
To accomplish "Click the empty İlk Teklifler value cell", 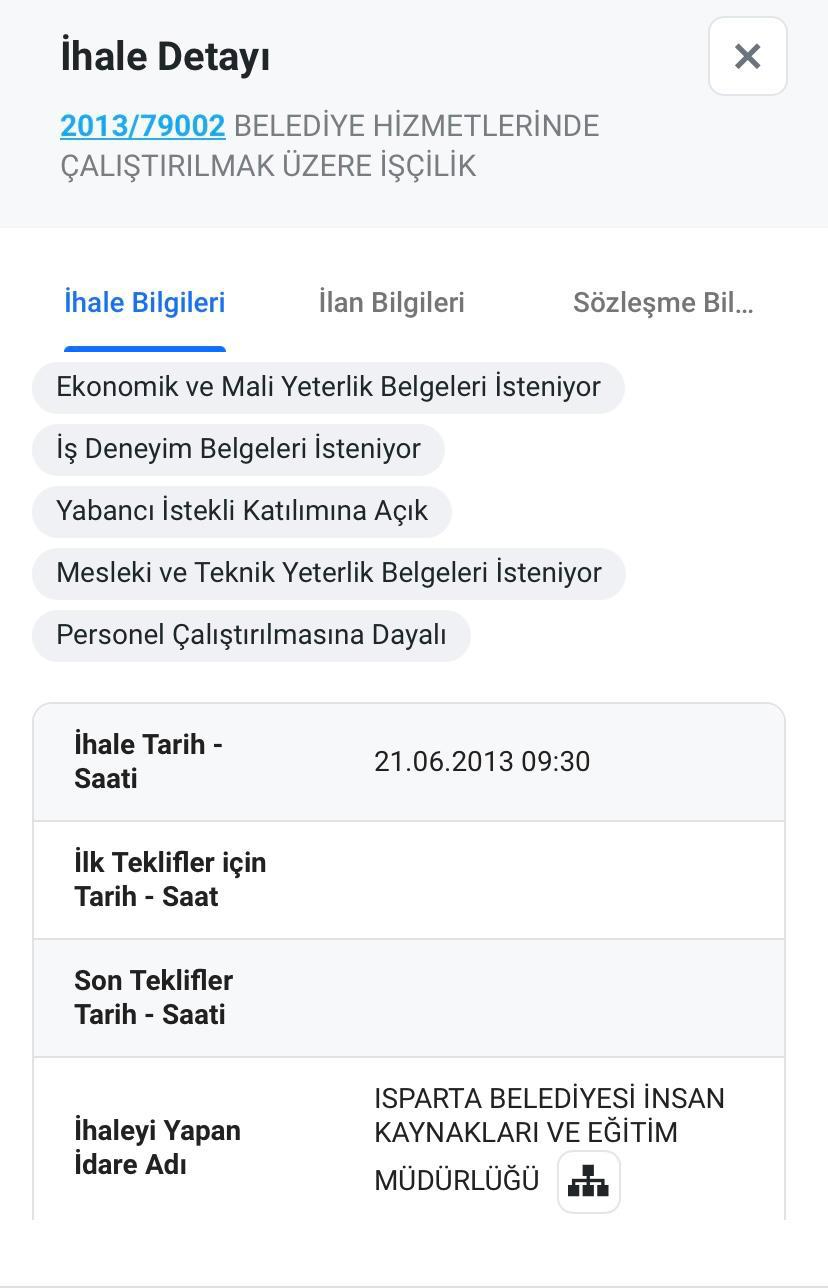I will tap(565, 880).
